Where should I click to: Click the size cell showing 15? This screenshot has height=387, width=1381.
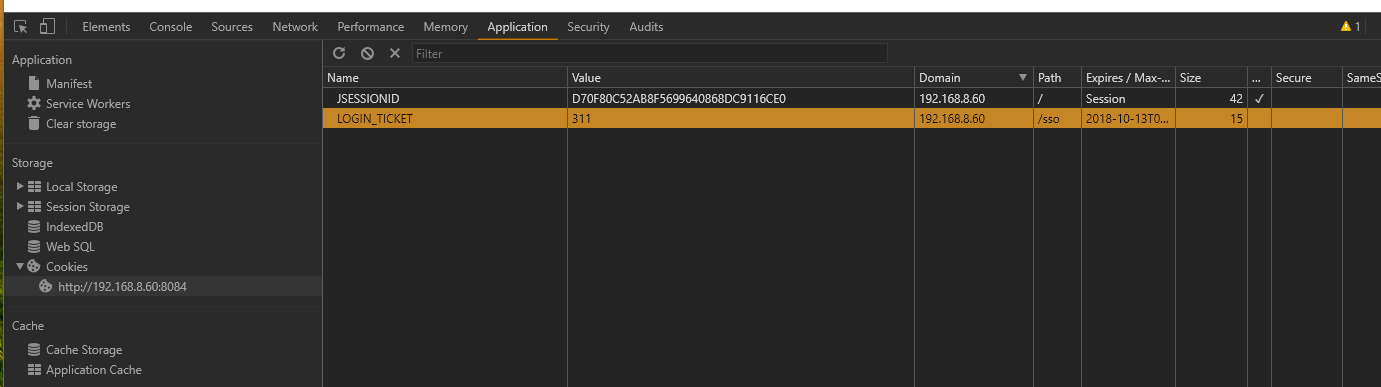(1211, 118)
